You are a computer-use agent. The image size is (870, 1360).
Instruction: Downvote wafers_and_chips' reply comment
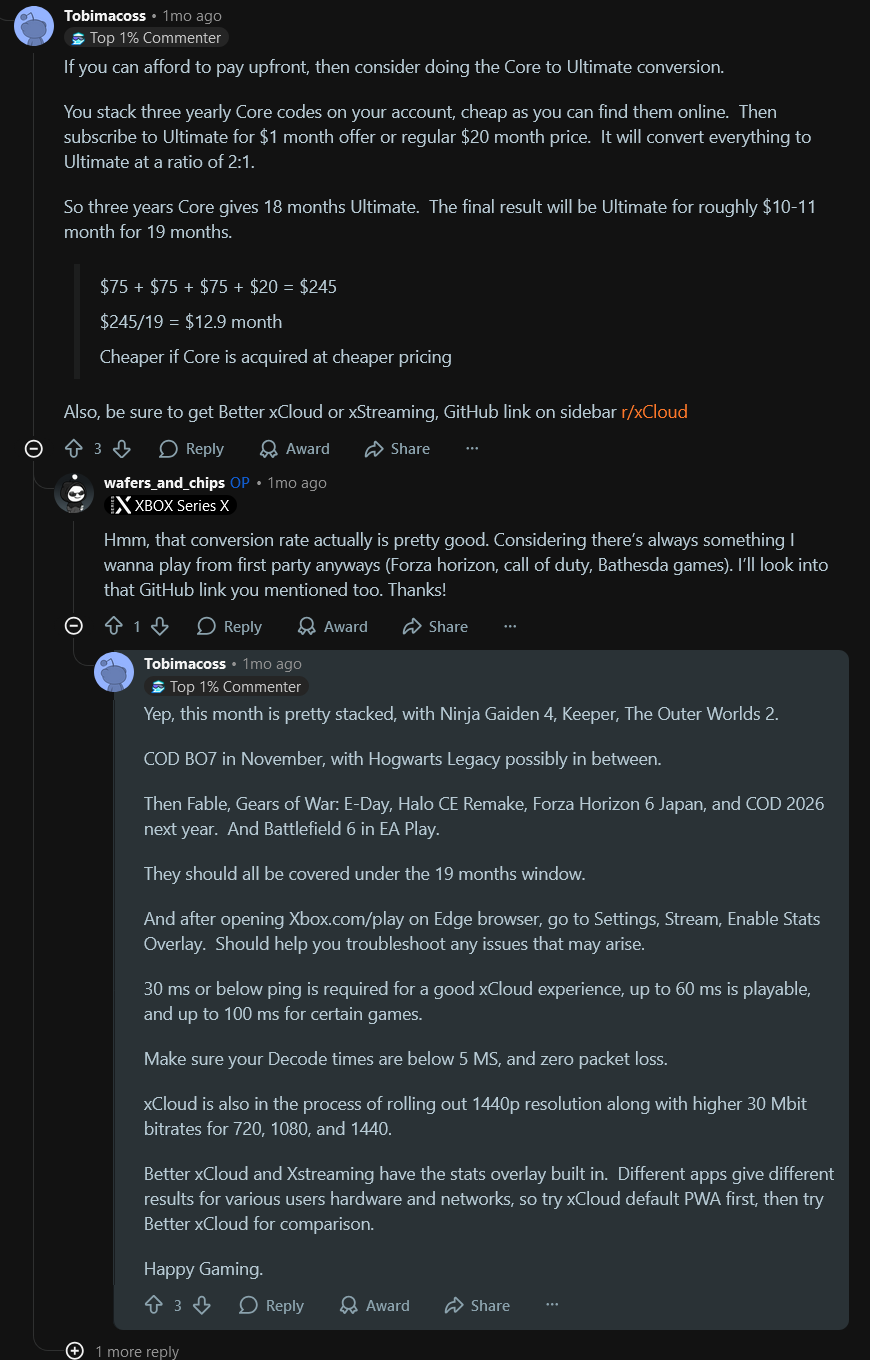click(159, 626)
